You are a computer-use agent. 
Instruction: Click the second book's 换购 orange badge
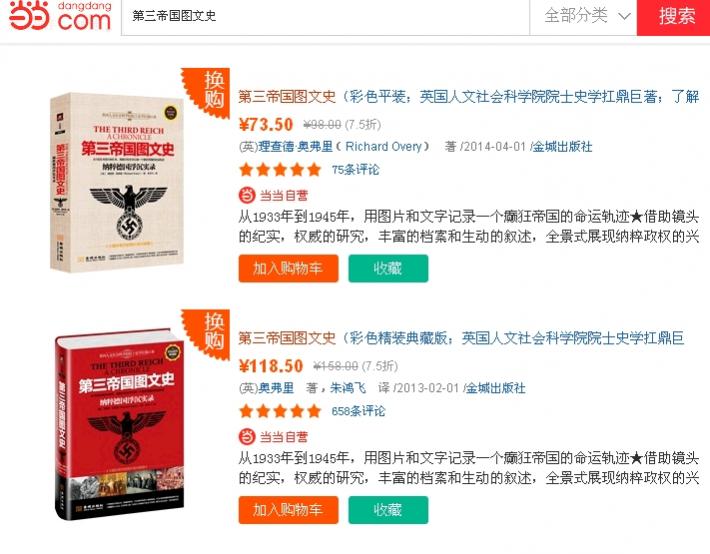pos(208,335)
